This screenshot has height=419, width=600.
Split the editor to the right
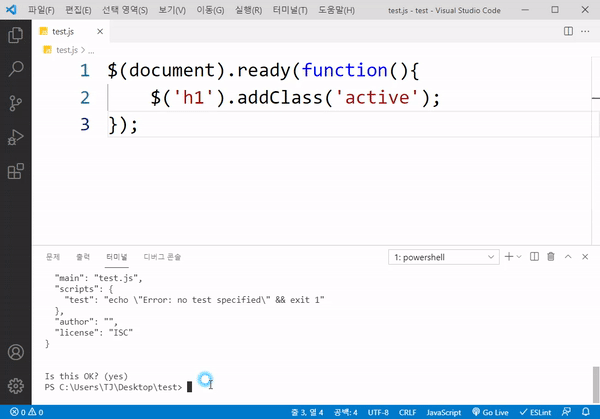[568, 31]
